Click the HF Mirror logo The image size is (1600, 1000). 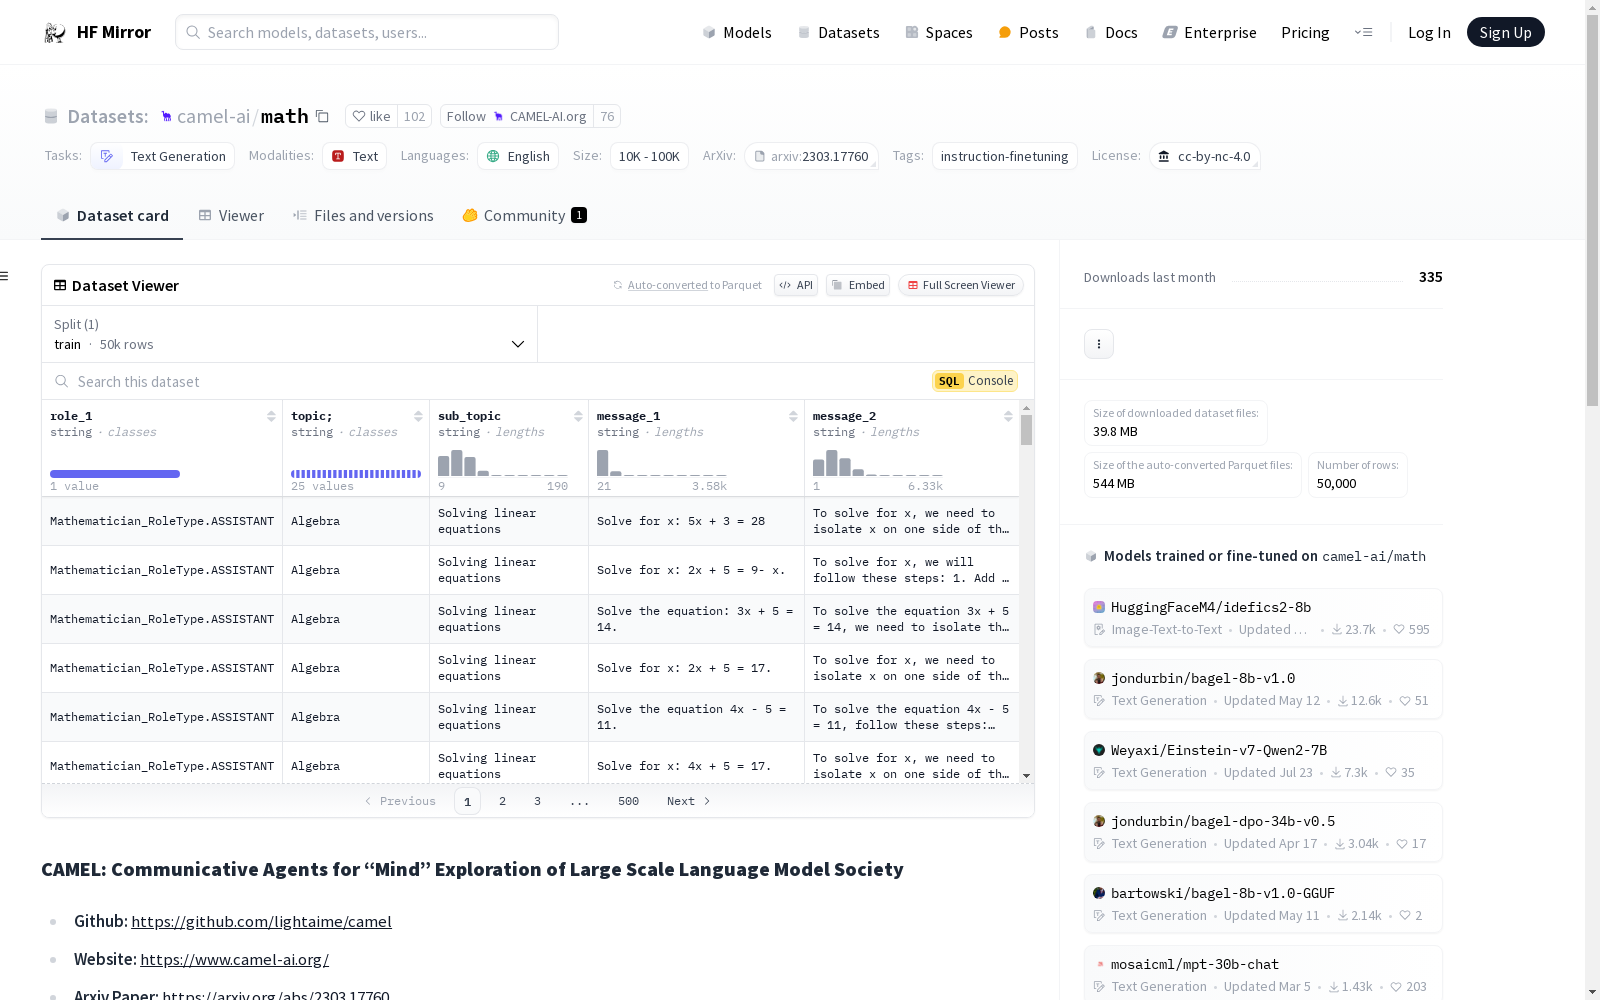point(97,32)
